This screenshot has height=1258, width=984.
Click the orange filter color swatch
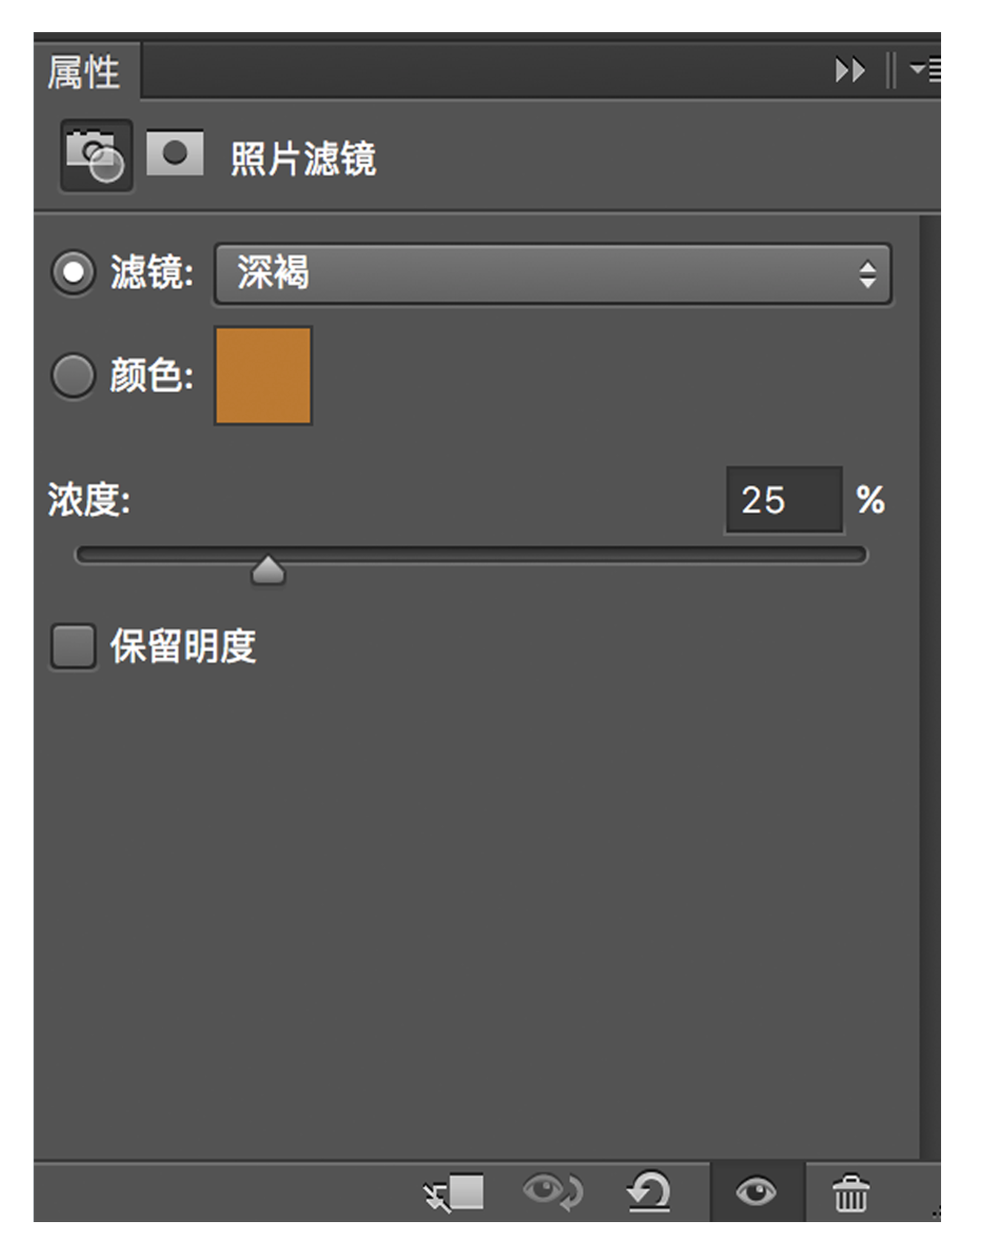tap(264, 376)
